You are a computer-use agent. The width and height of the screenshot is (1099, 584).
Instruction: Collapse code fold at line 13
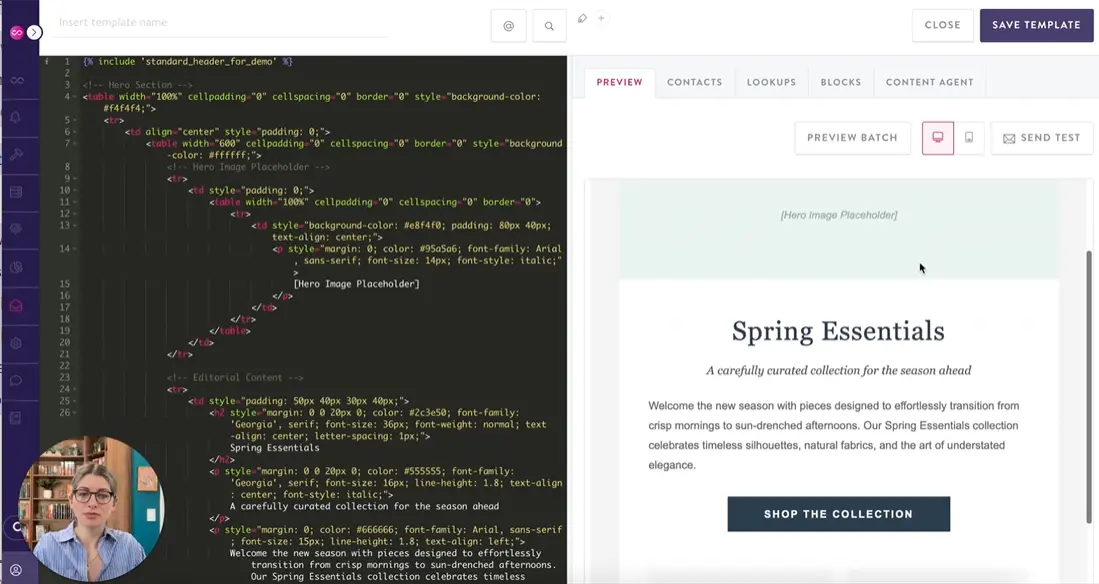75,226
